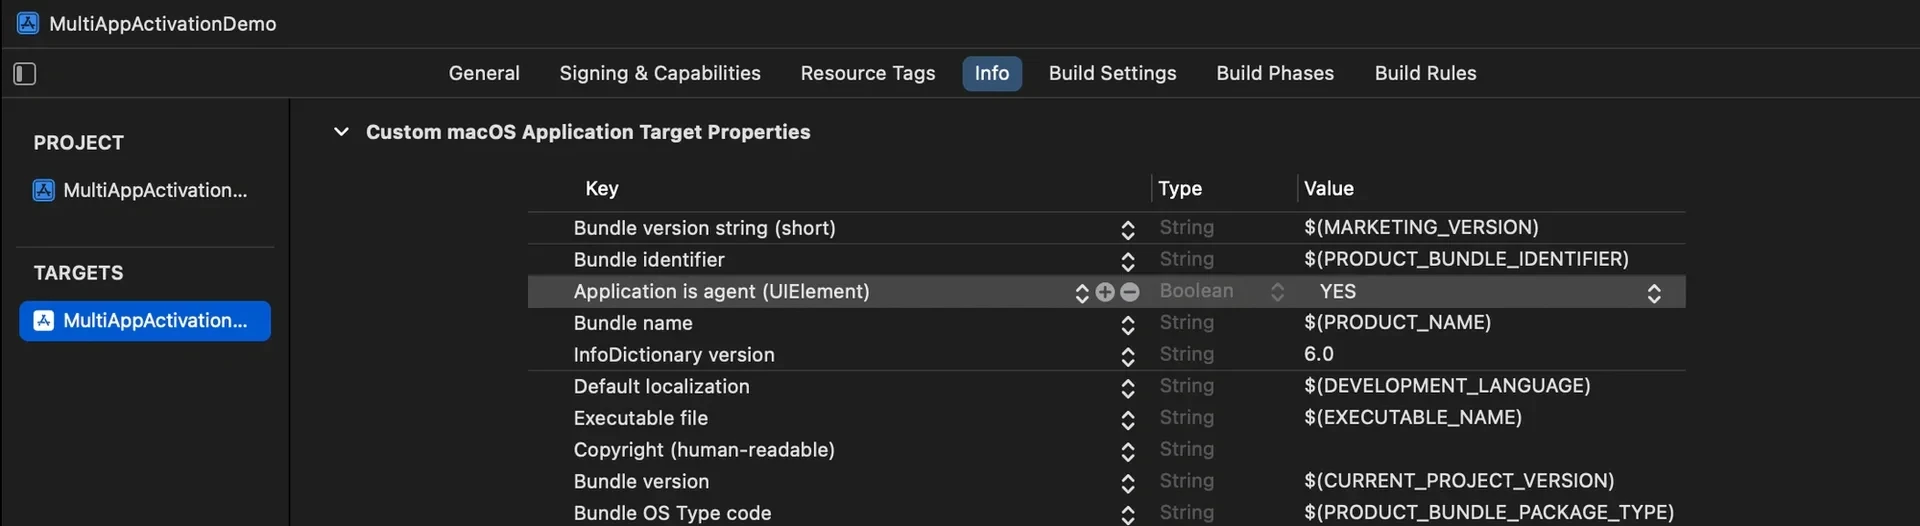Open the General tab

tap(484, 73)
